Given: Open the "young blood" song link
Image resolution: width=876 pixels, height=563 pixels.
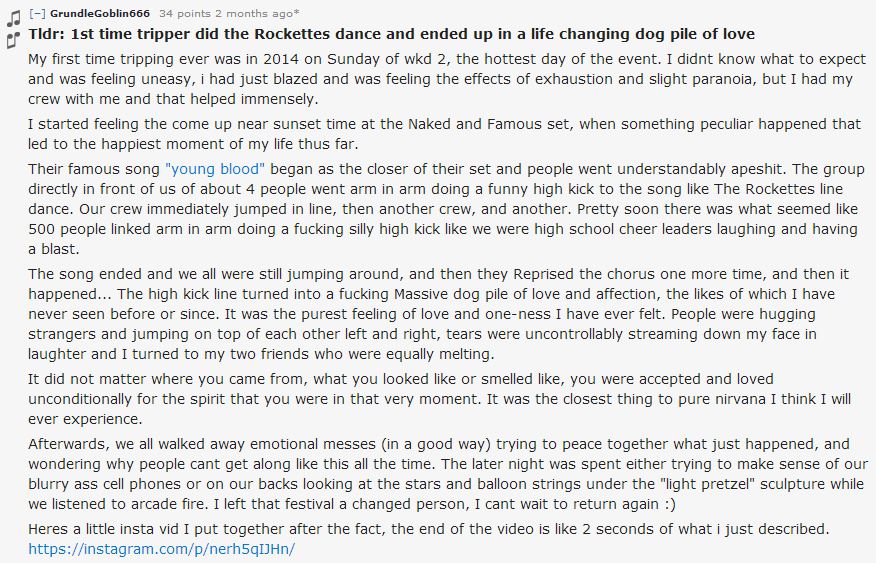Looking at the screenshot, I should point(215,169).
